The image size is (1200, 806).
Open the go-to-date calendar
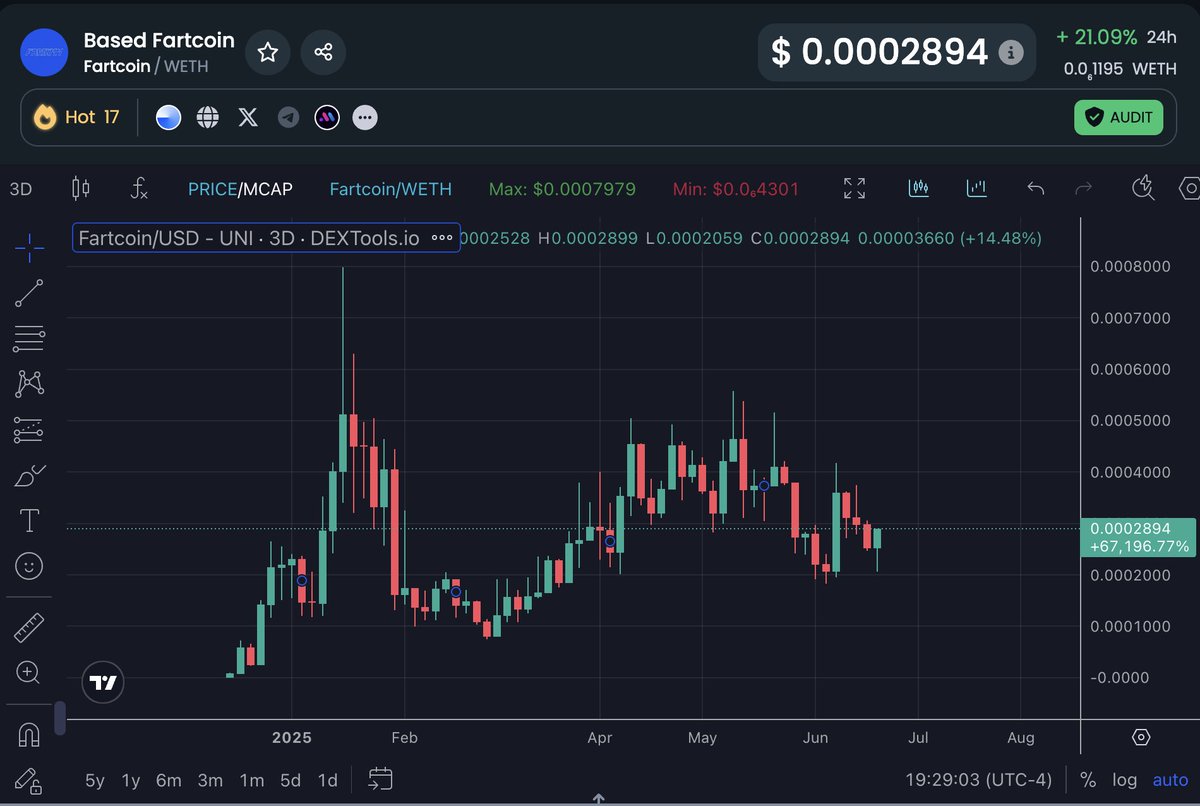click(x=380, y=779)
